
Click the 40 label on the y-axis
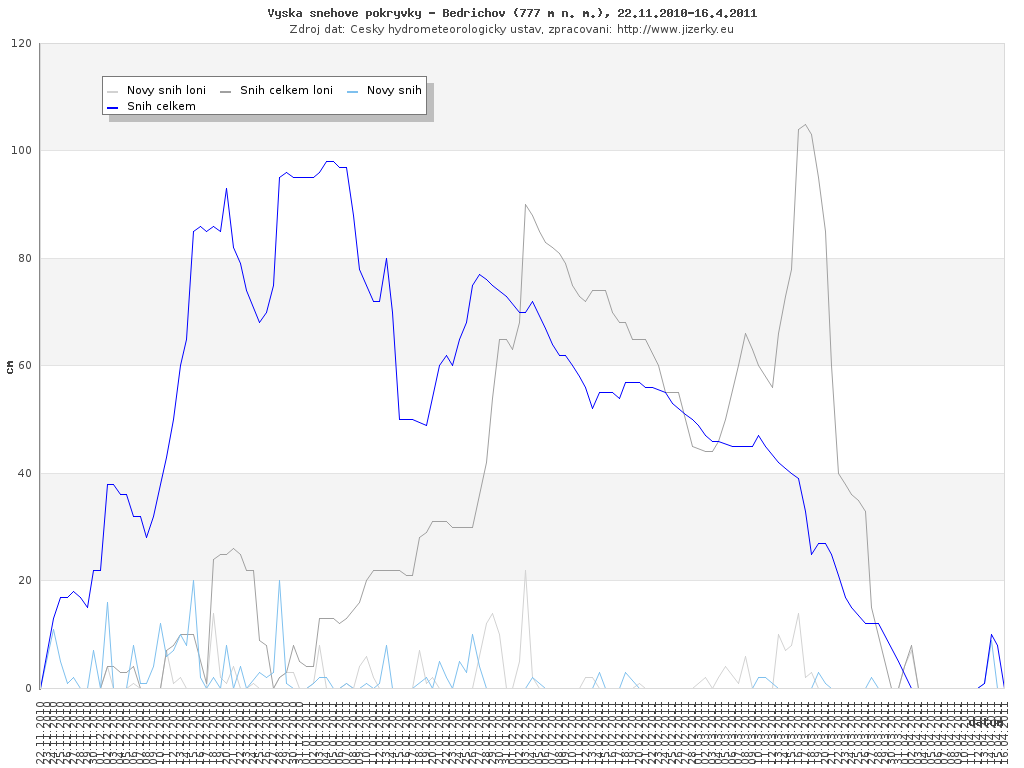[24, 474]
